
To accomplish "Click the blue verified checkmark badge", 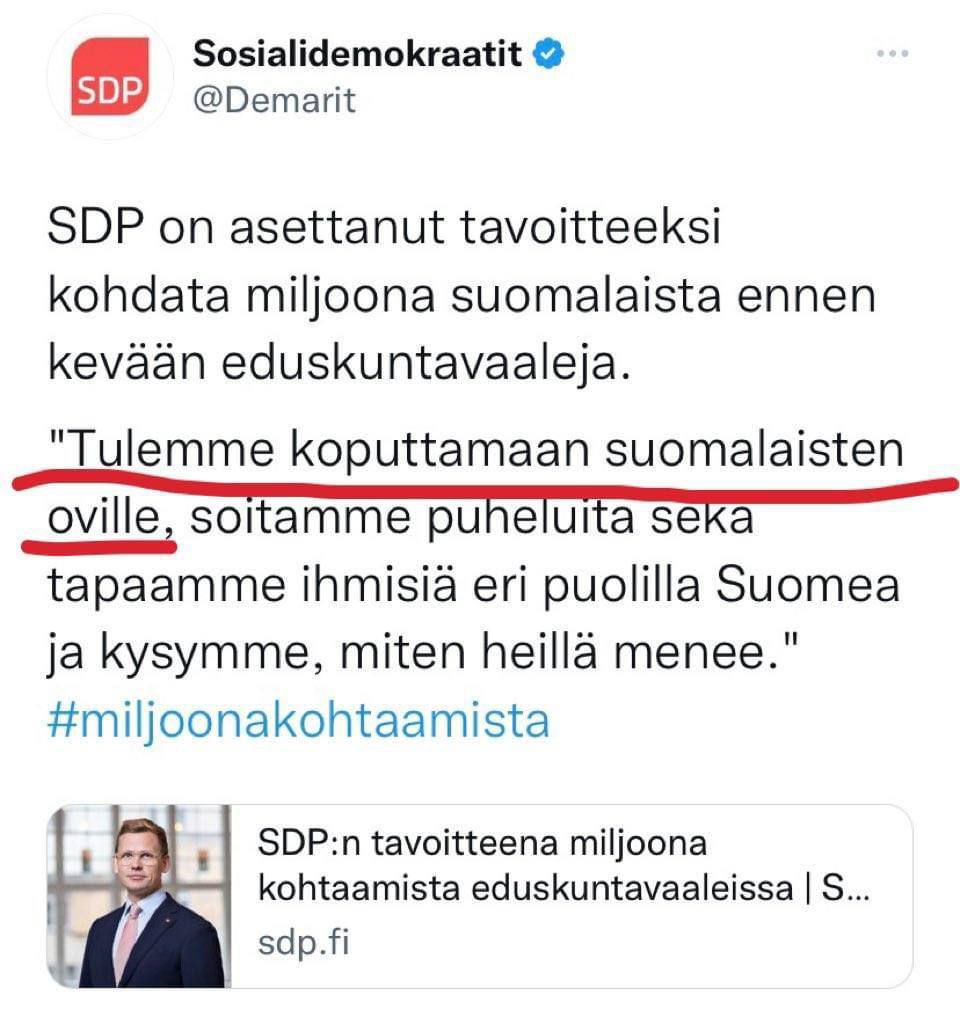I will pos(546,55).
